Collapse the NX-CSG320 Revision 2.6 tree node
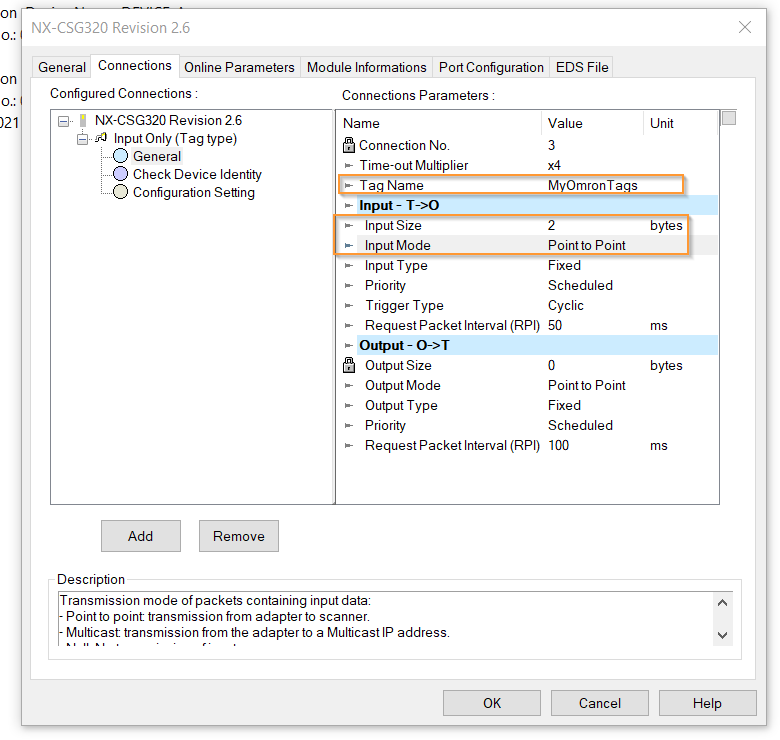 [x=63, y=121]
